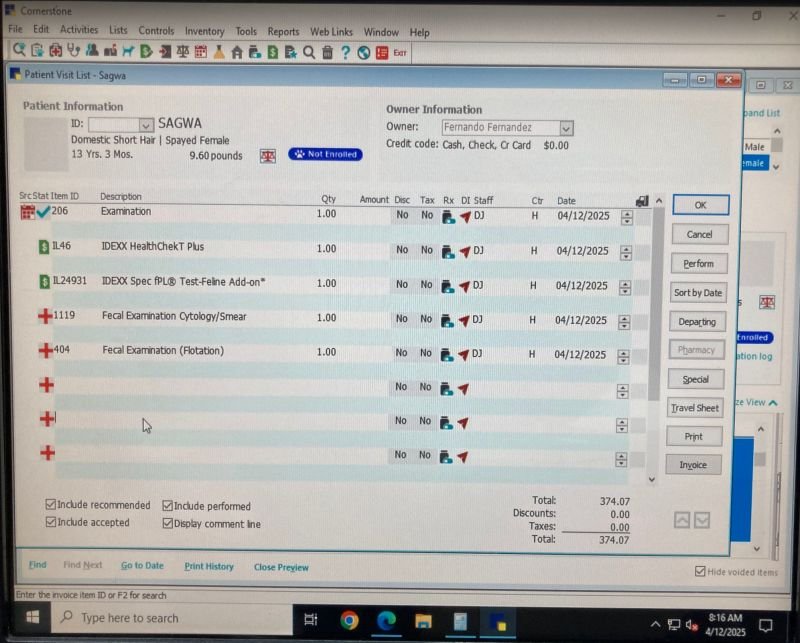The height and width of the screenshot is (643, 800).
Task: Click the patient clipboard toolbar icon
Action: point(37,51)
